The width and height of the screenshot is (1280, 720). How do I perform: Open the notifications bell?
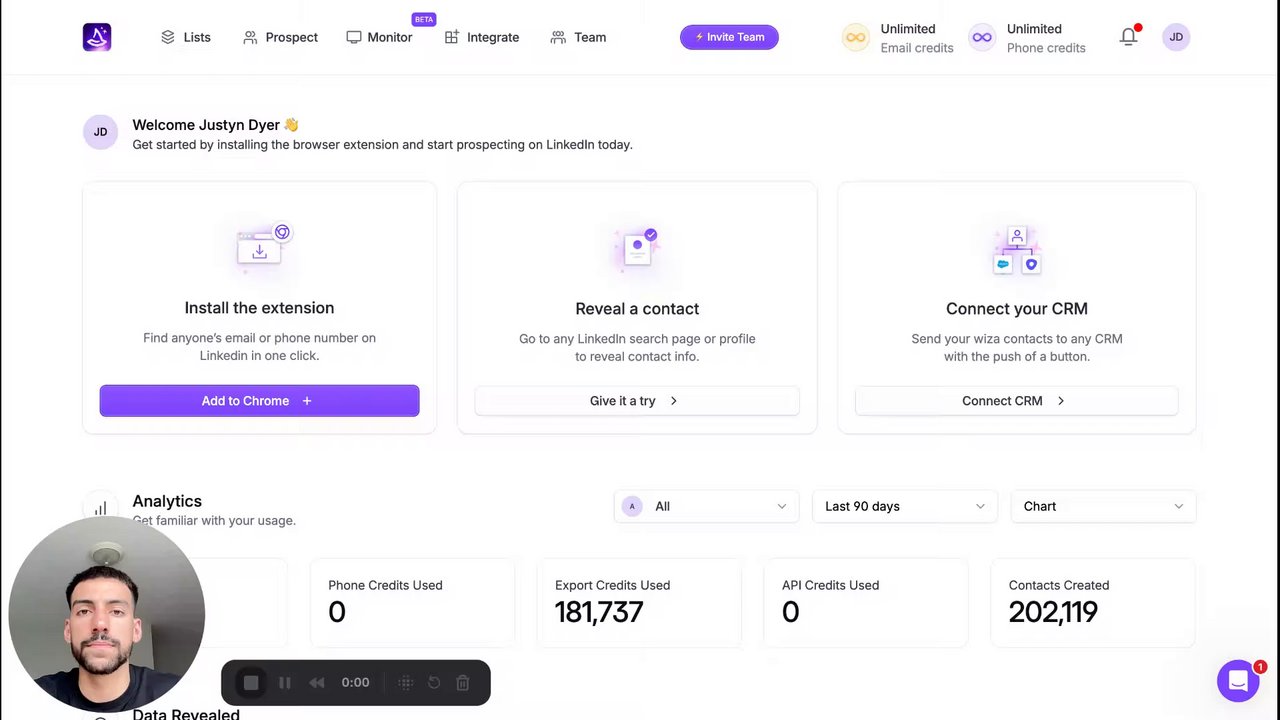coord(1129,37)
